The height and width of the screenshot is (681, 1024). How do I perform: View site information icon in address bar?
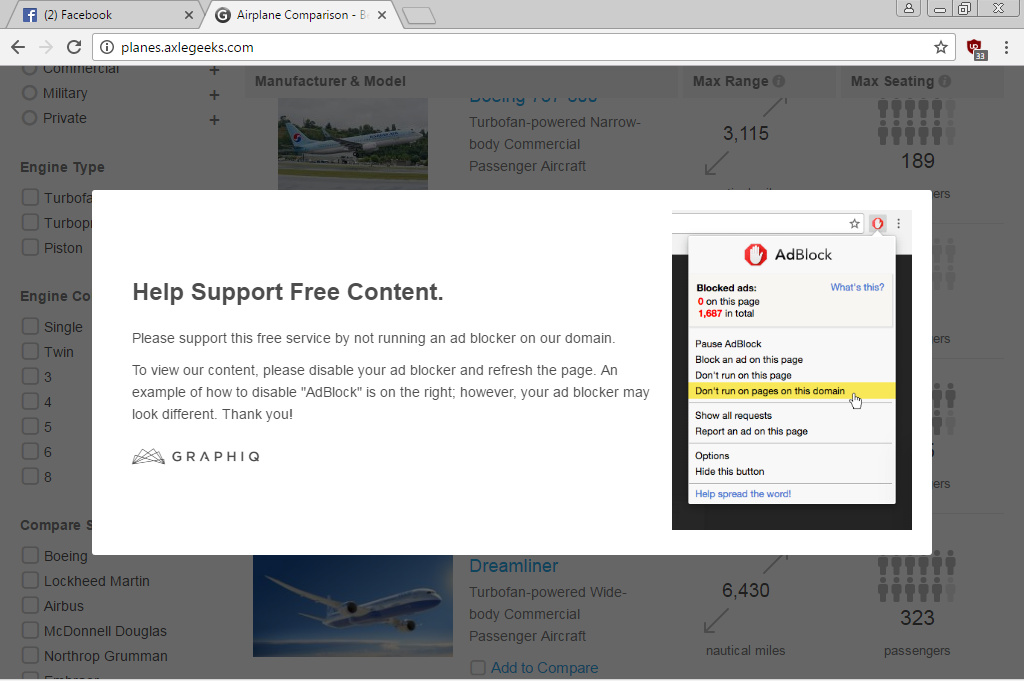coord(107,47)
